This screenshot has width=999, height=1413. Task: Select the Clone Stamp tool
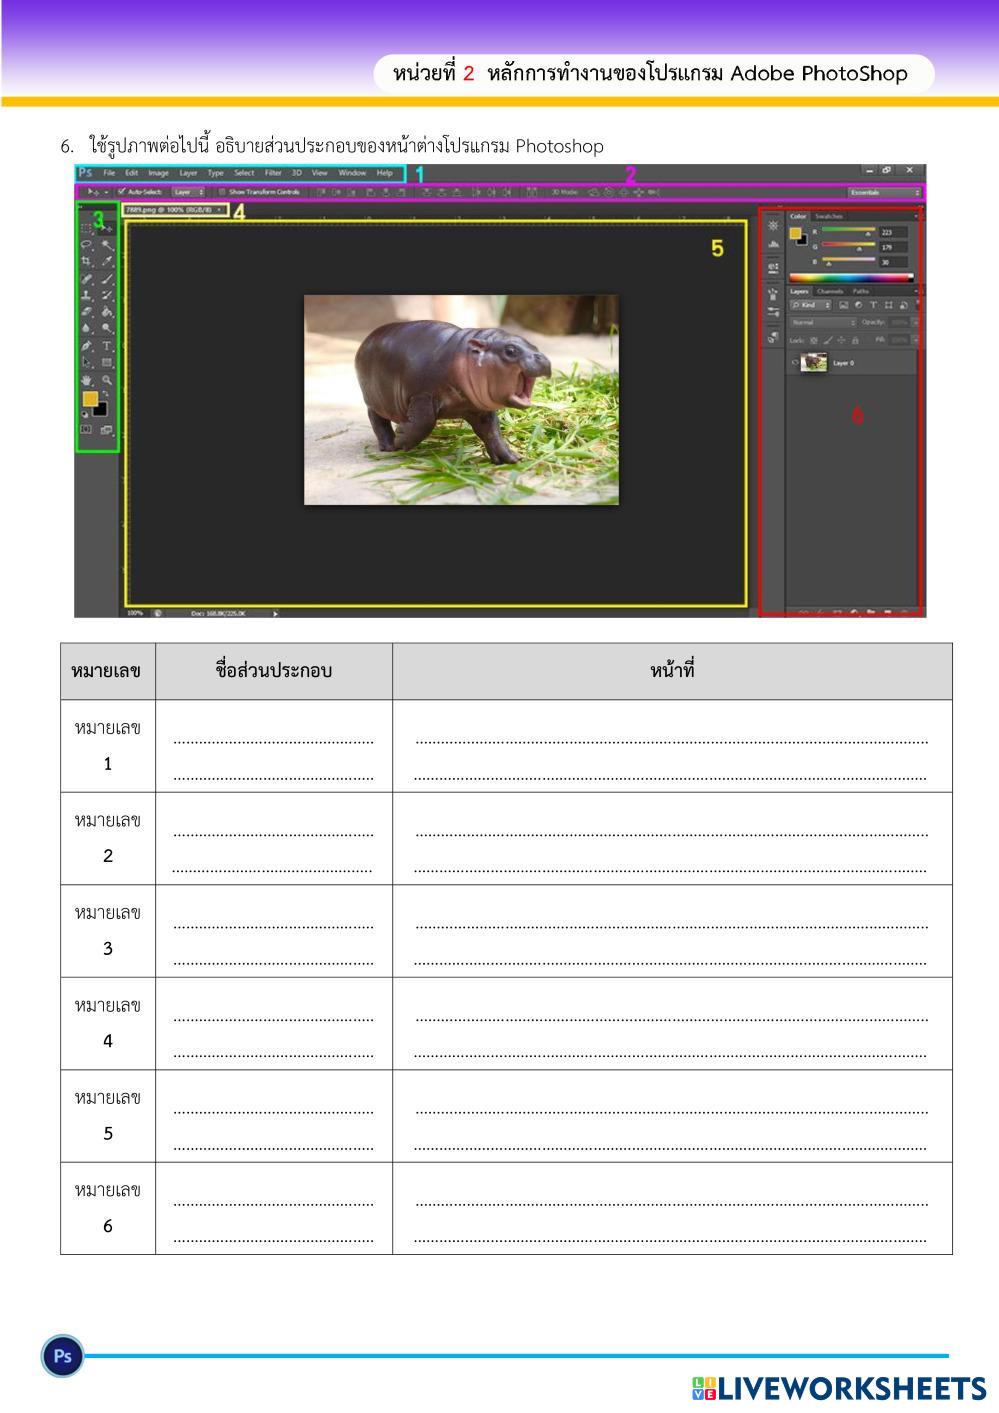click(x=87, y=296)
